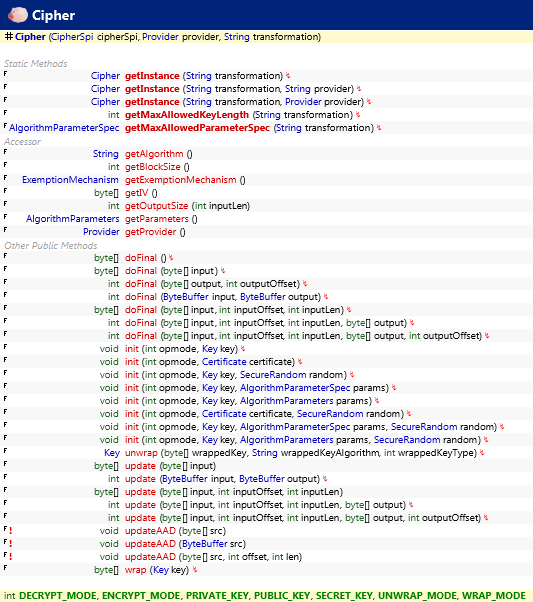Open AlgorithmParameters return type of getParameters
The height and width of the screenshot is (602, 533).
[73, 219]
